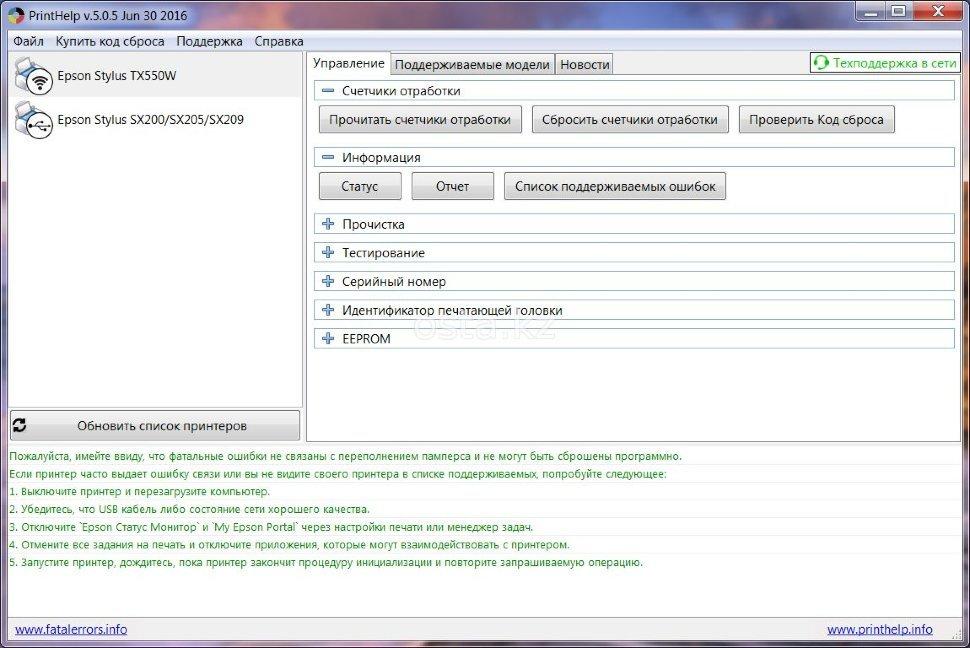Expand the Серийный номер section
This screenshot has width=970, height=648.
pos(328,281)
